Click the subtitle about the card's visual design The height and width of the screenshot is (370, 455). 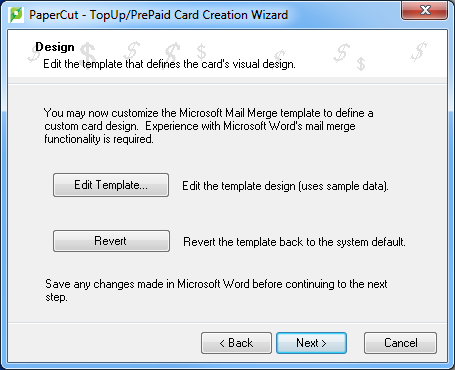click(x=169, y=64)
